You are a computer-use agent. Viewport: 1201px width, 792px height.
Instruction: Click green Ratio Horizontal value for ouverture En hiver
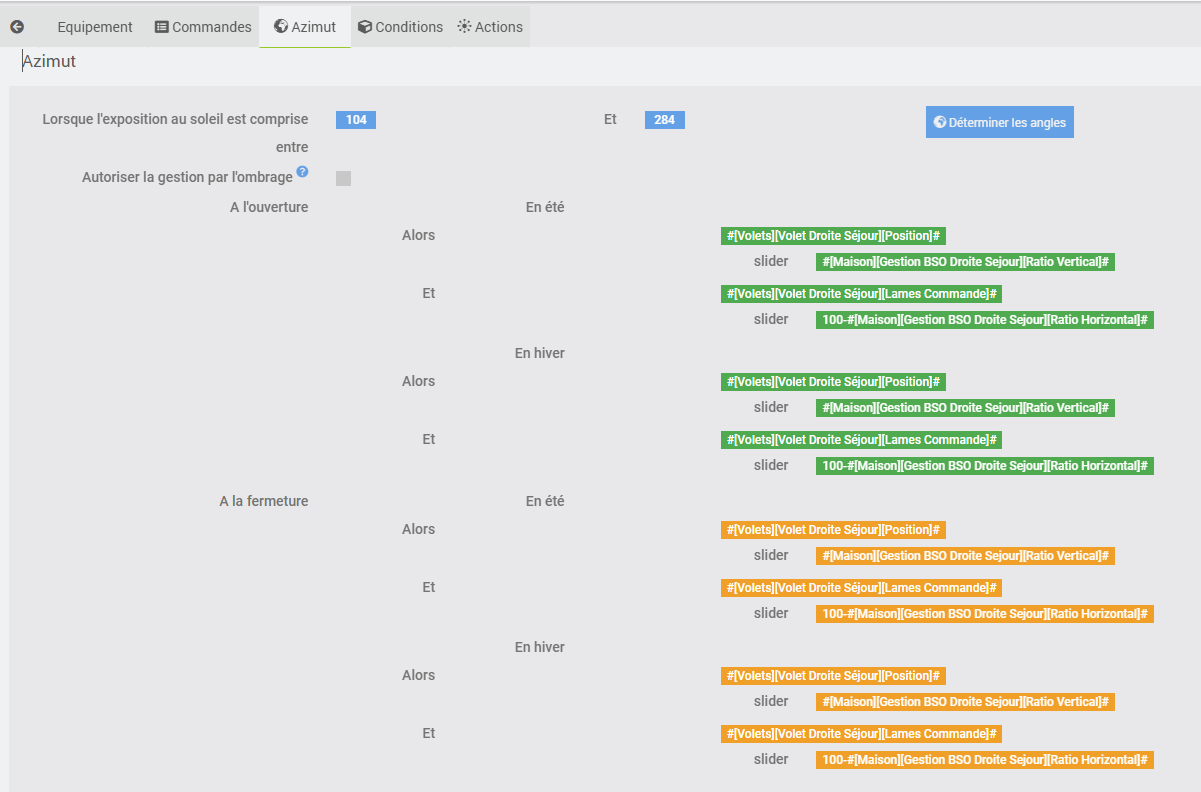coord(985,466)
